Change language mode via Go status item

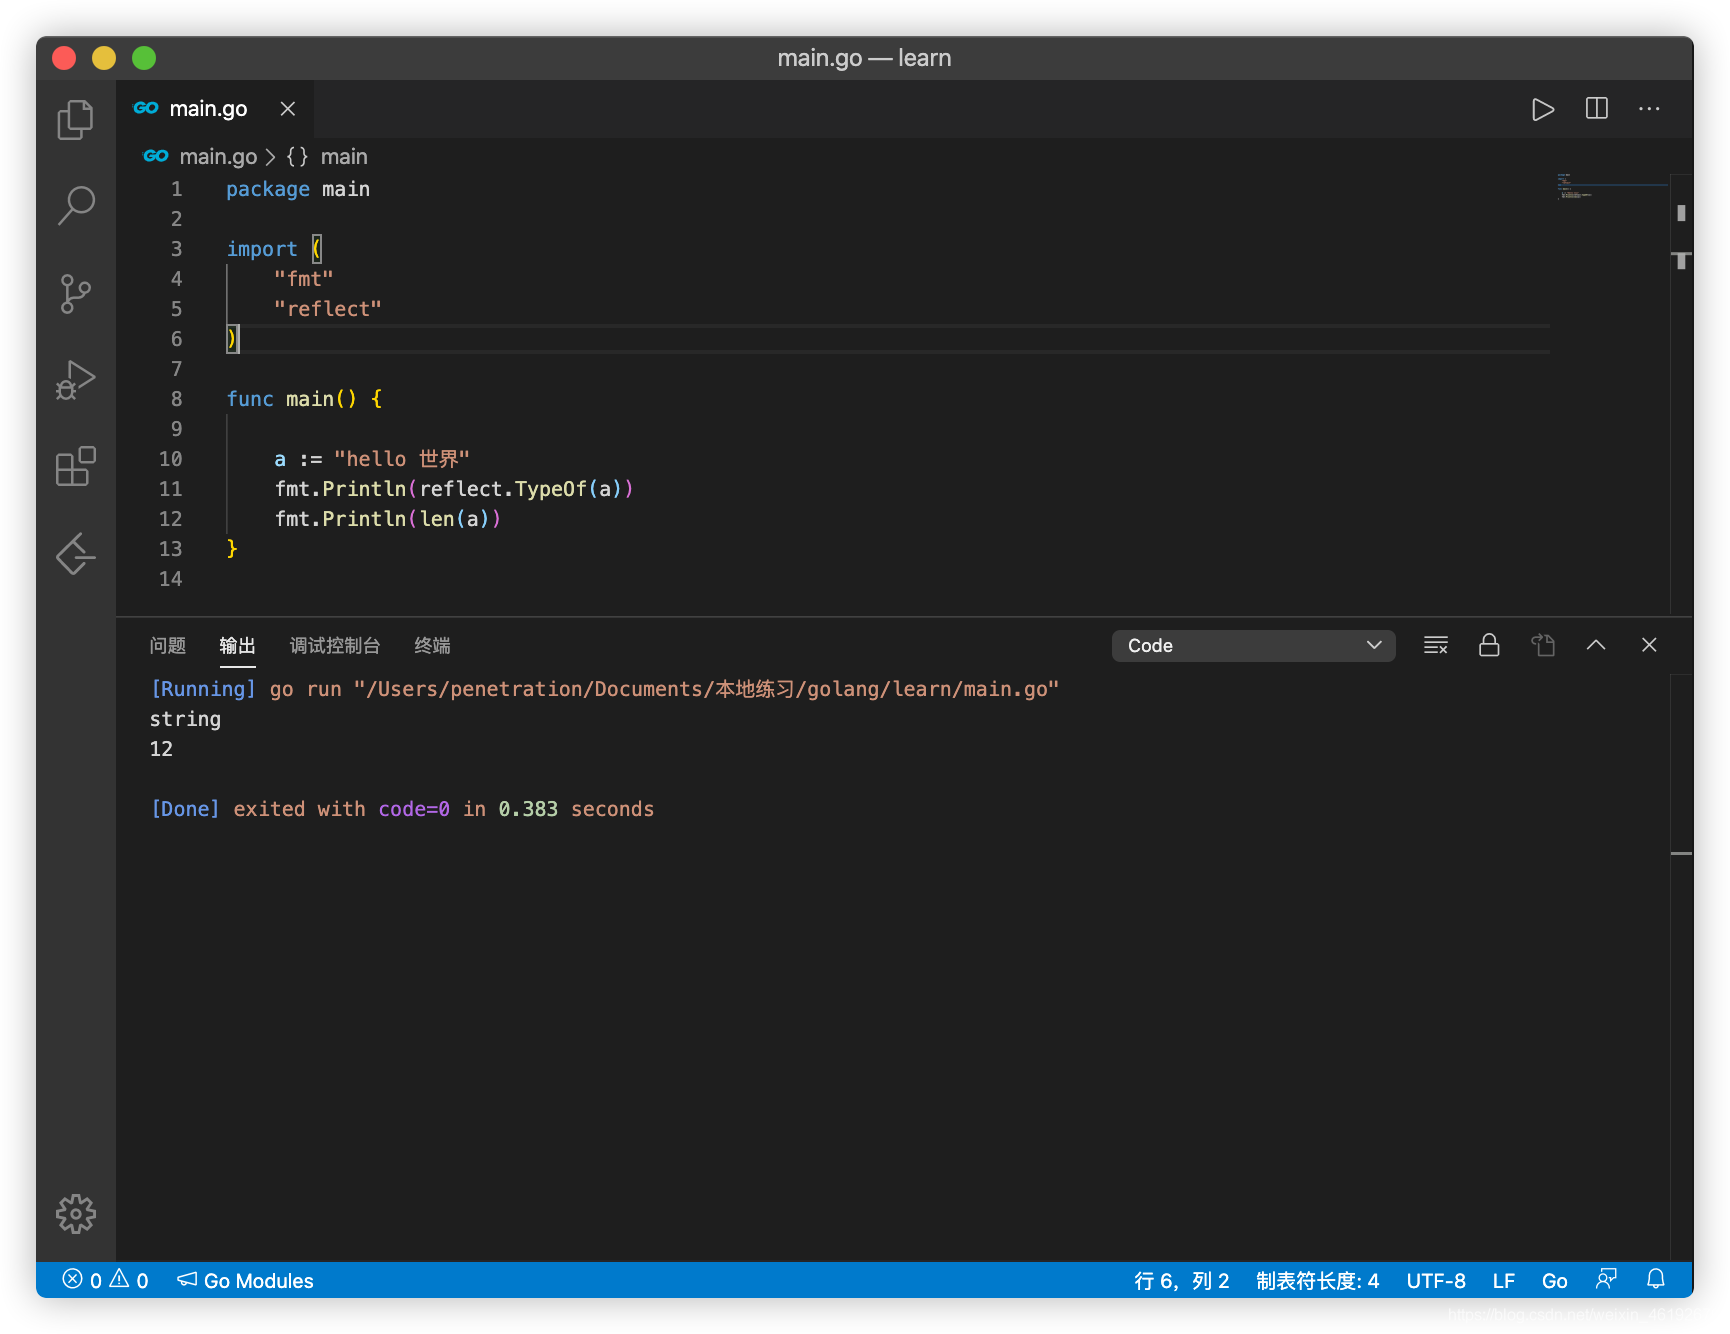(x=1554, y=1280)
